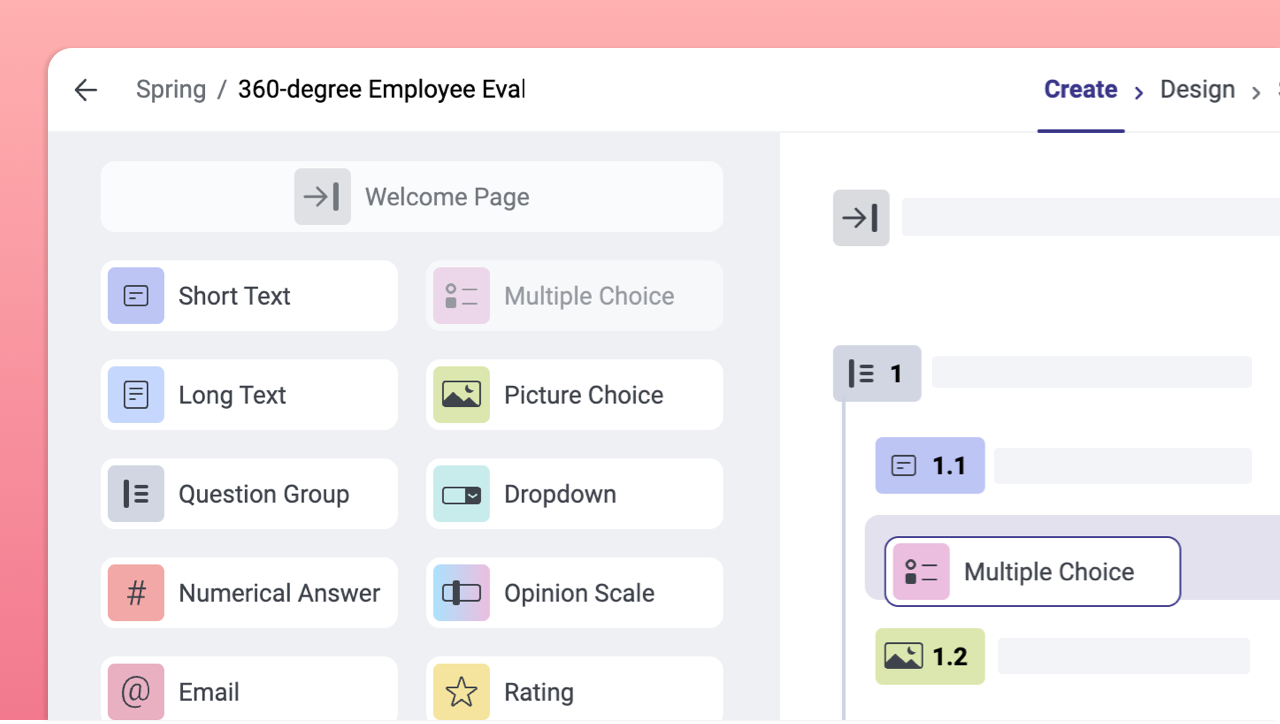
Task: Click the Rating star icon
Action: click(461, 691)
